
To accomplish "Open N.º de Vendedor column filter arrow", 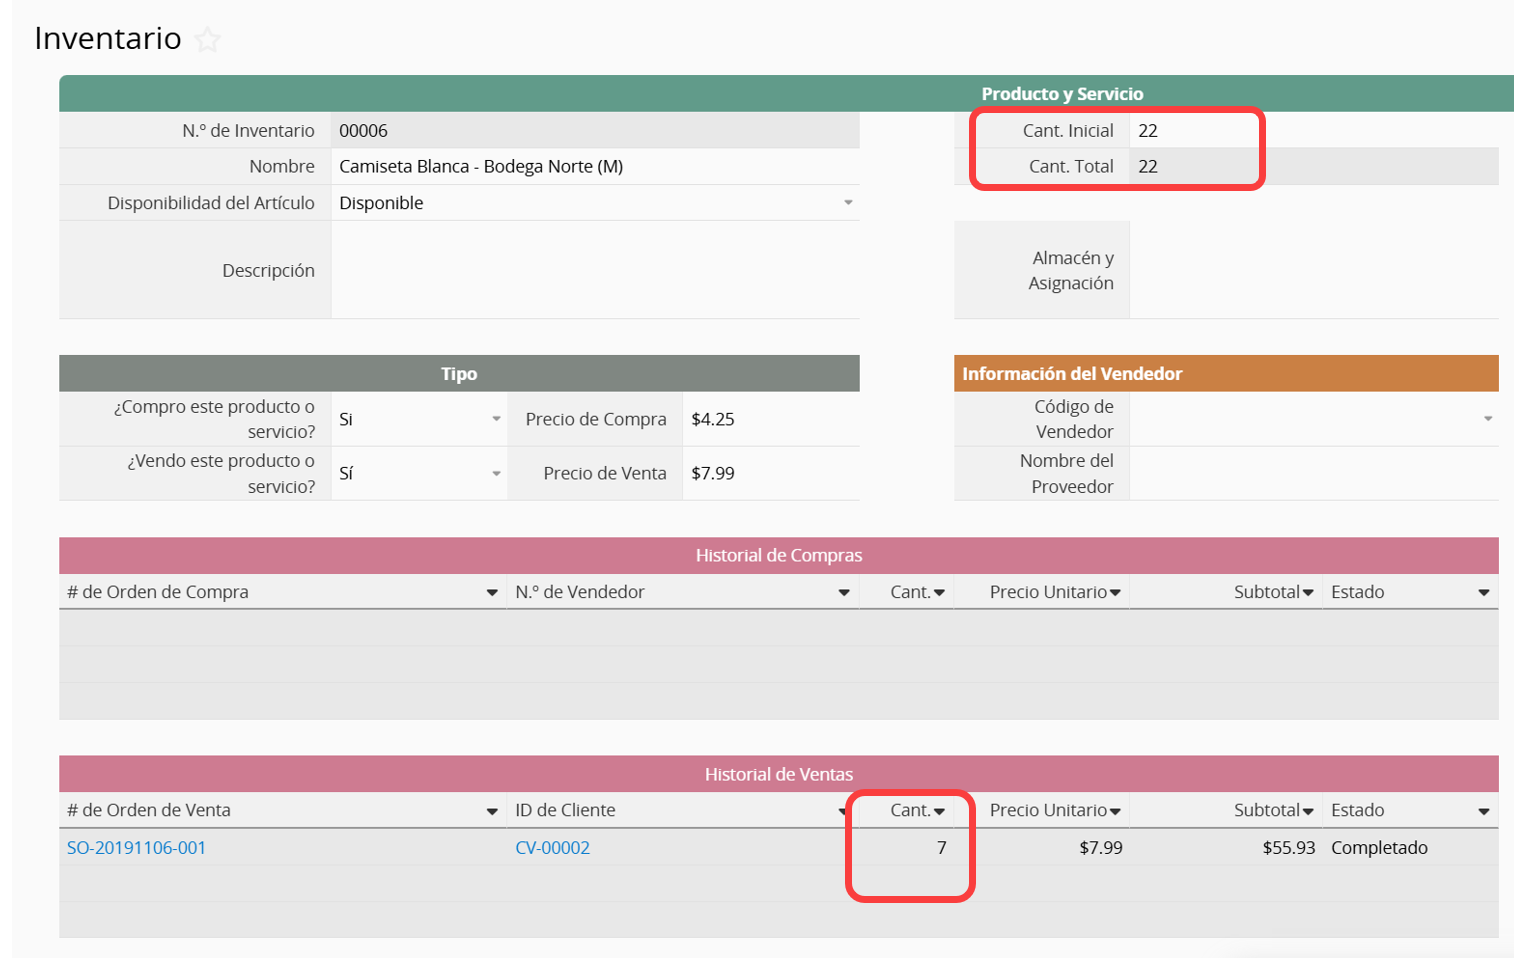I will pos(844,593).
